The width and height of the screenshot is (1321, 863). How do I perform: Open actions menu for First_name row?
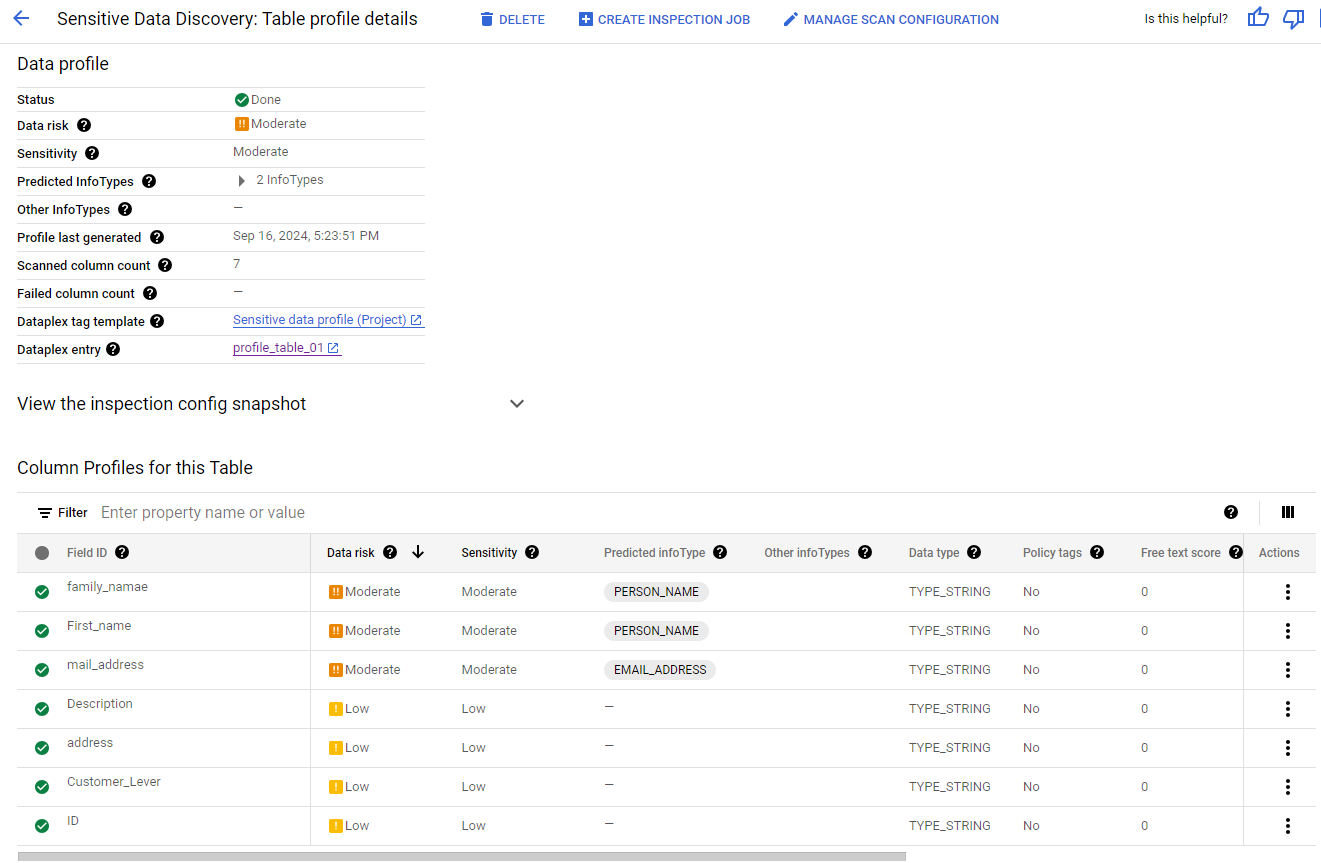pos(1288,631)
